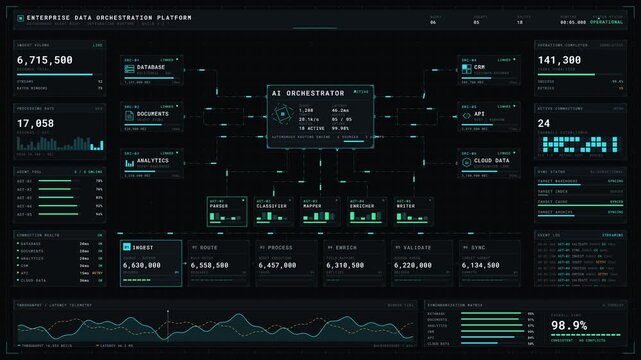Toggle the Documents node linked indicator

pyautogui.click(x=177, y=106)
